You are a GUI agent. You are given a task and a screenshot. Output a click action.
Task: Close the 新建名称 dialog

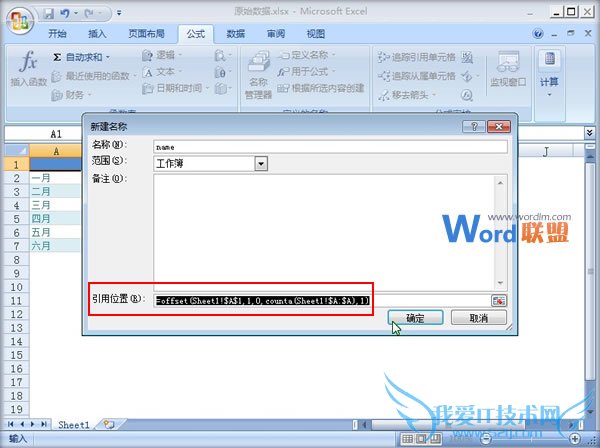499,127
